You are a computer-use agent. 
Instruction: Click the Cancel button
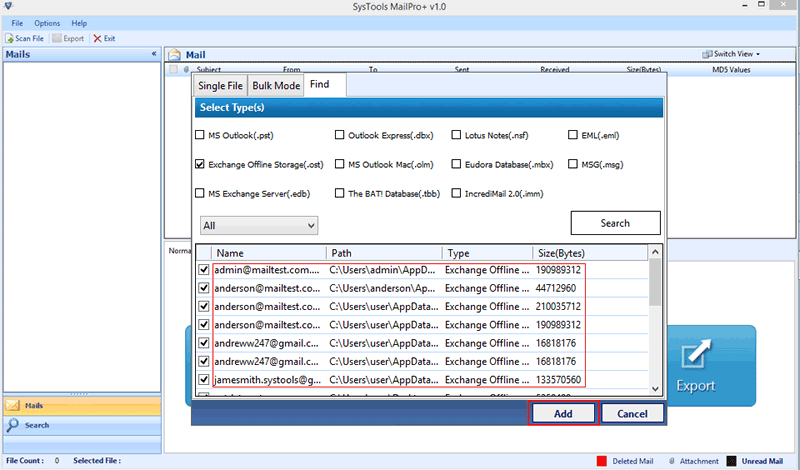pos(632,413)
